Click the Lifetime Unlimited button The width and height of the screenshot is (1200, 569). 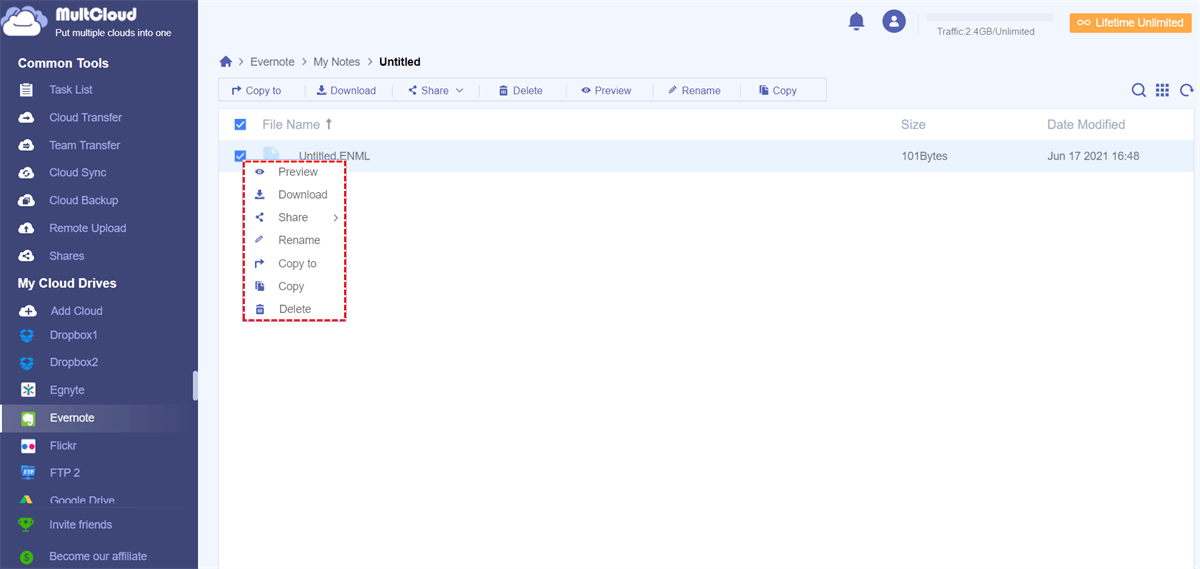(x=1130, y=23)
